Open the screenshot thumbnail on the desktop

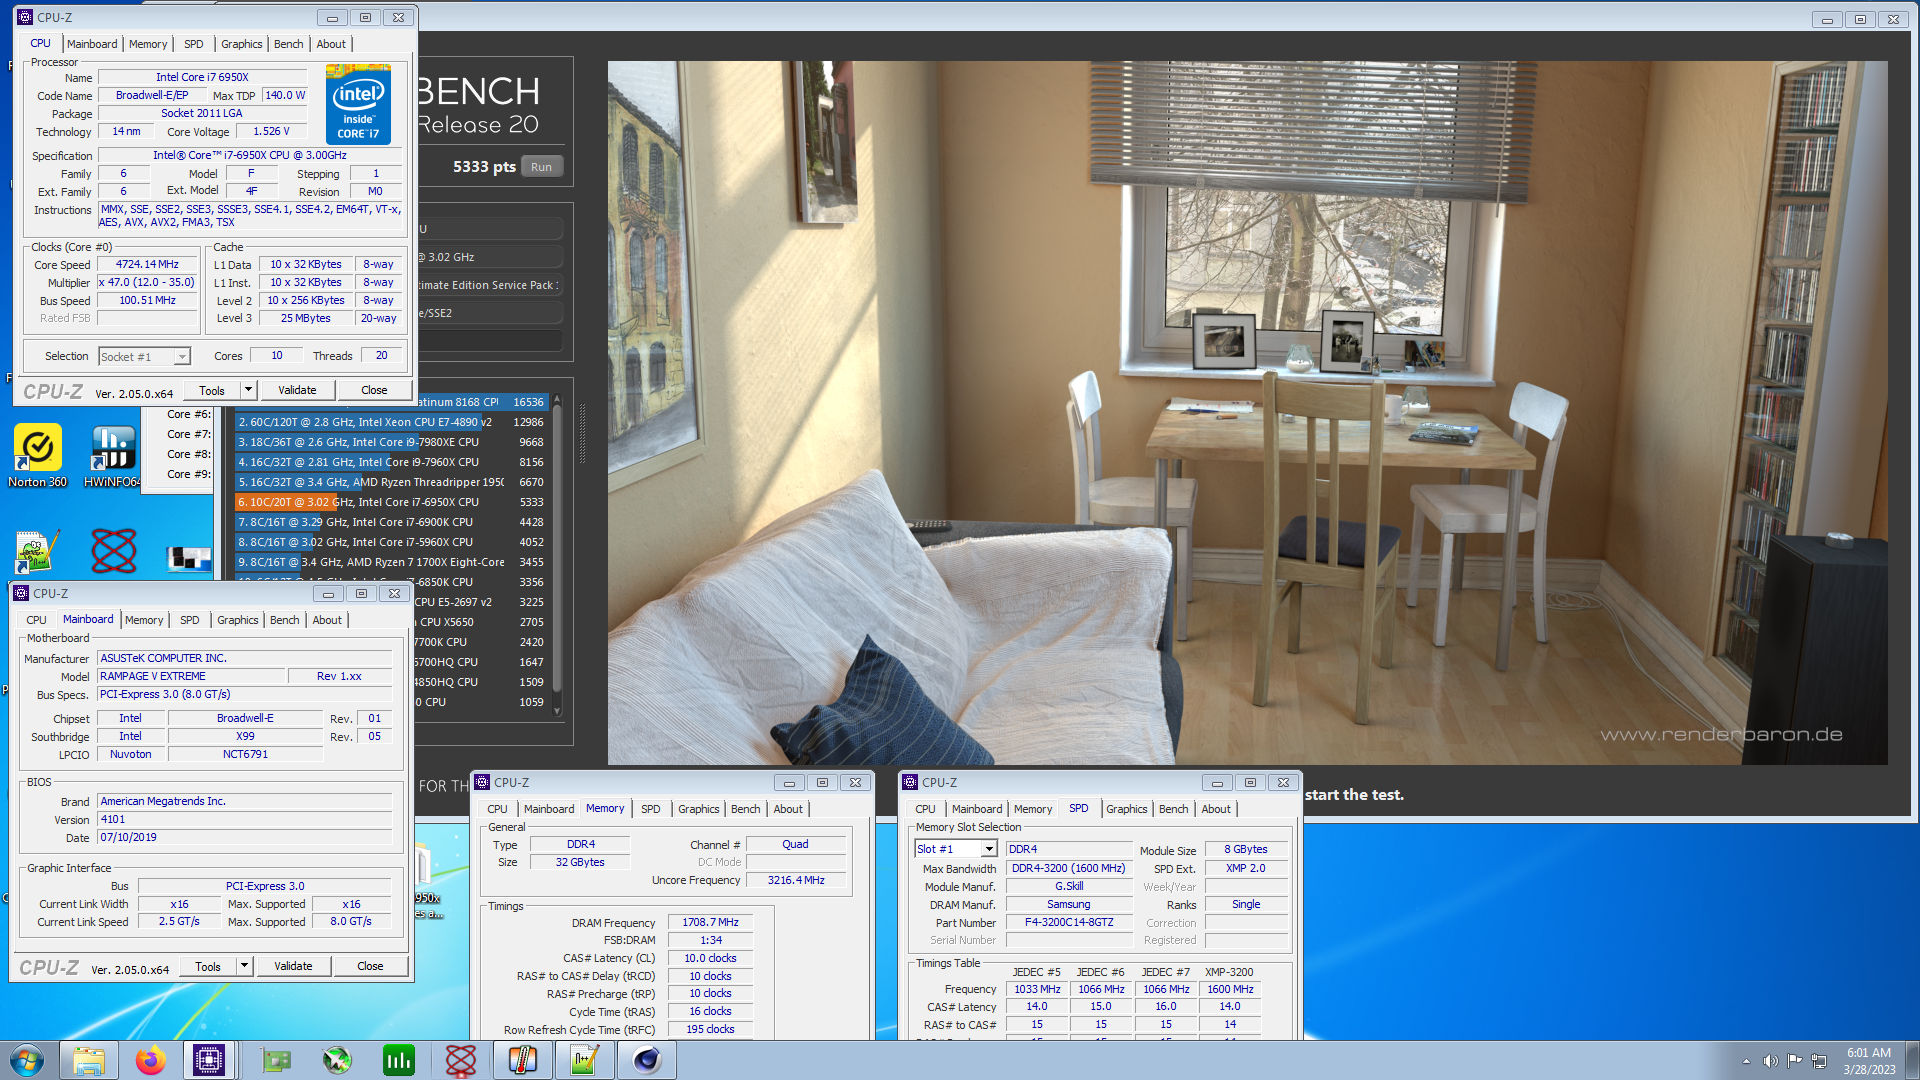coord(189,558)
